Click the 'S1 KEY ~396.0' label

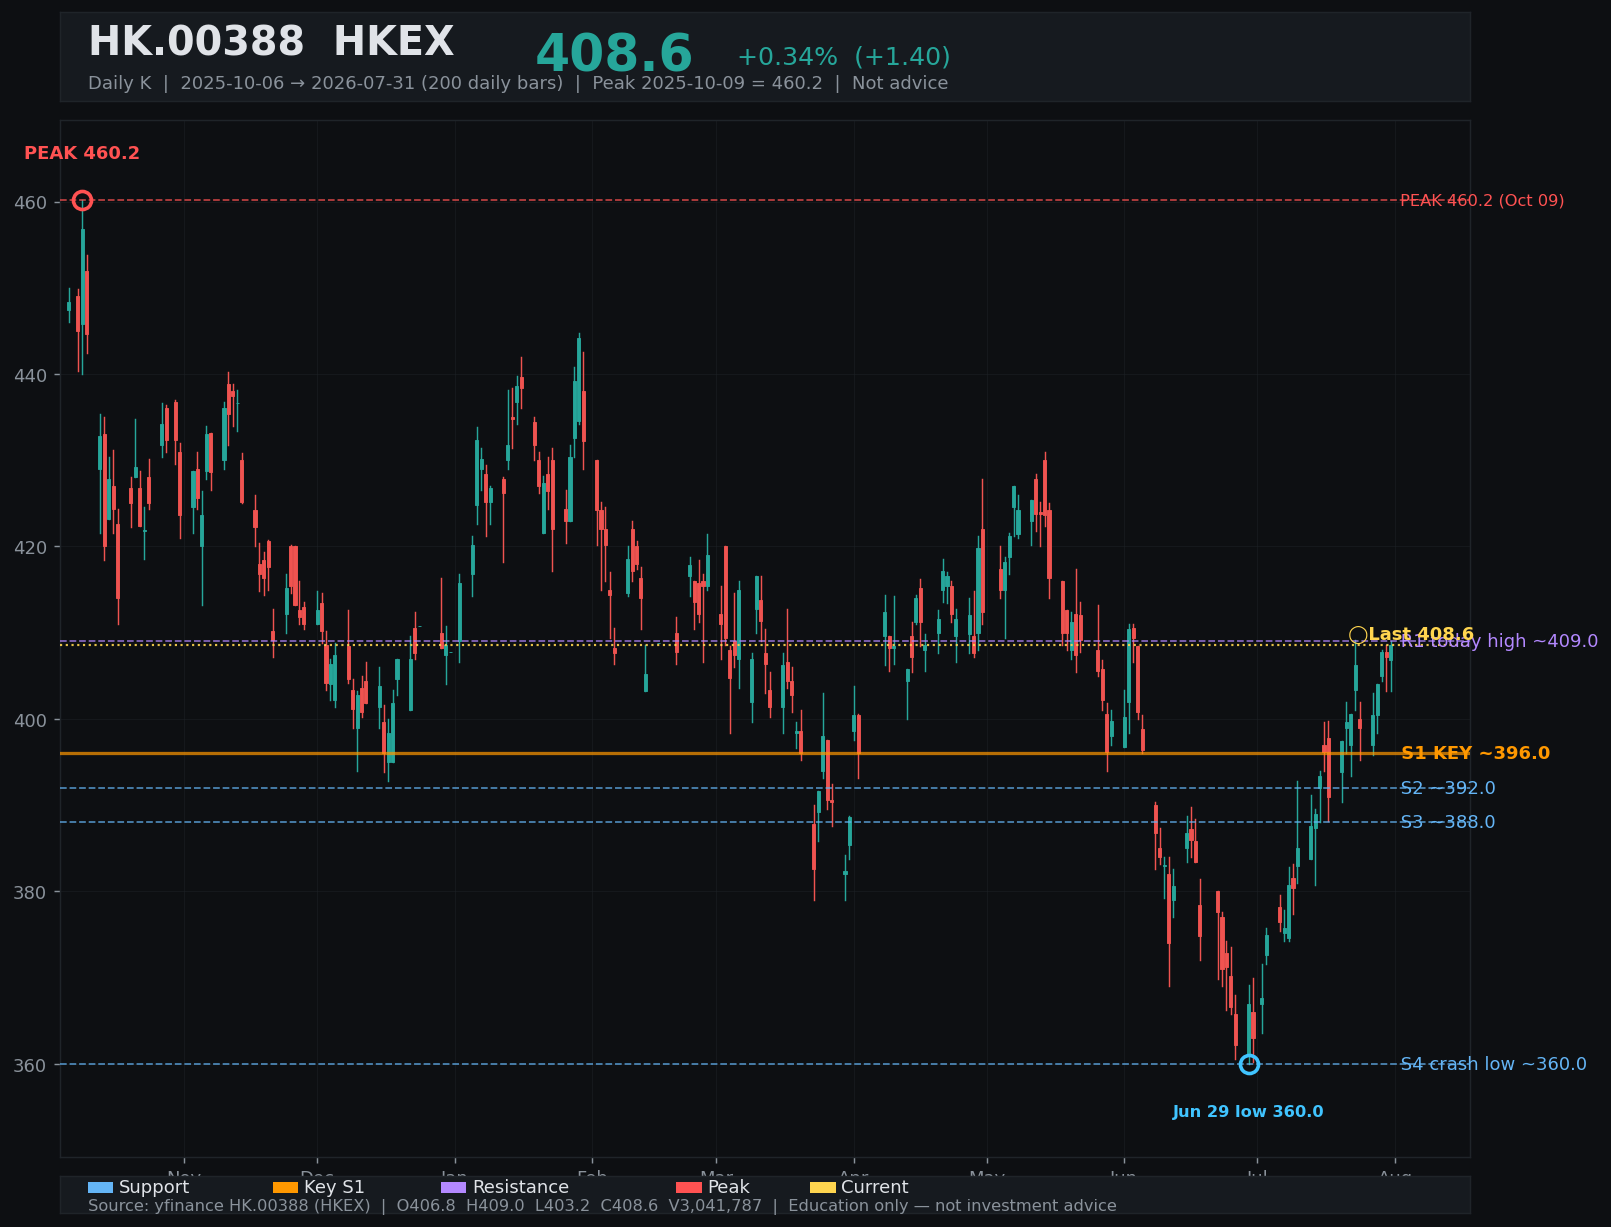pos(1476,754)
